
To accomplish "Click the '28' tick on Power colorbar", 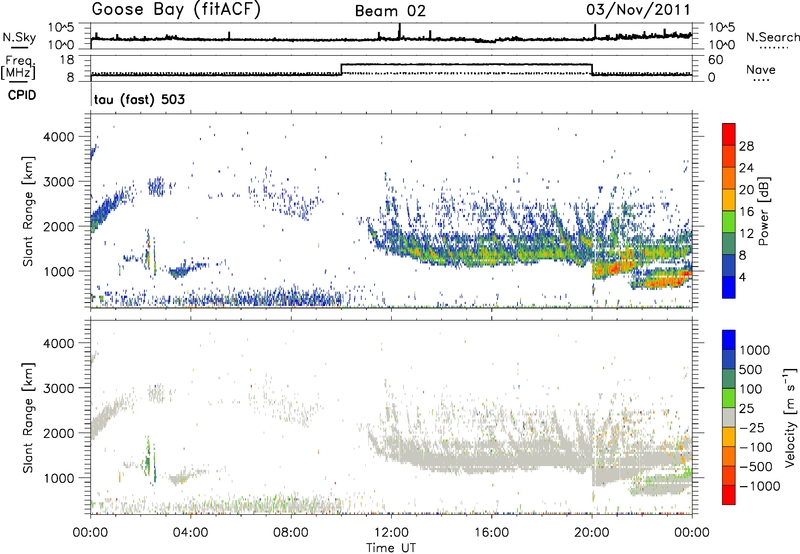I will click(746, 146).
